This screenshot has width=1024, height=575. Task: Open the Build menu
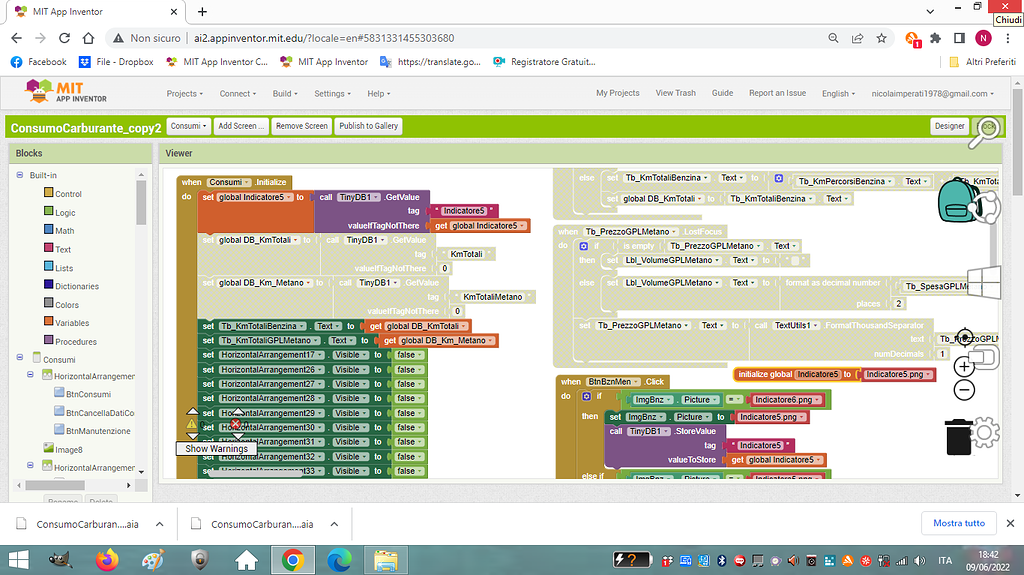tap(285, 94)
